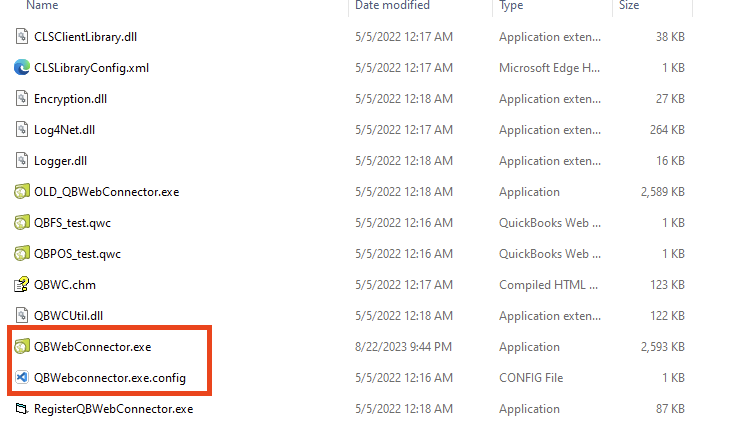Select file name OLD_QBWebConnector.exe
Image resolution: width=735 pixels, height=445 pixels.
(106, 192)
